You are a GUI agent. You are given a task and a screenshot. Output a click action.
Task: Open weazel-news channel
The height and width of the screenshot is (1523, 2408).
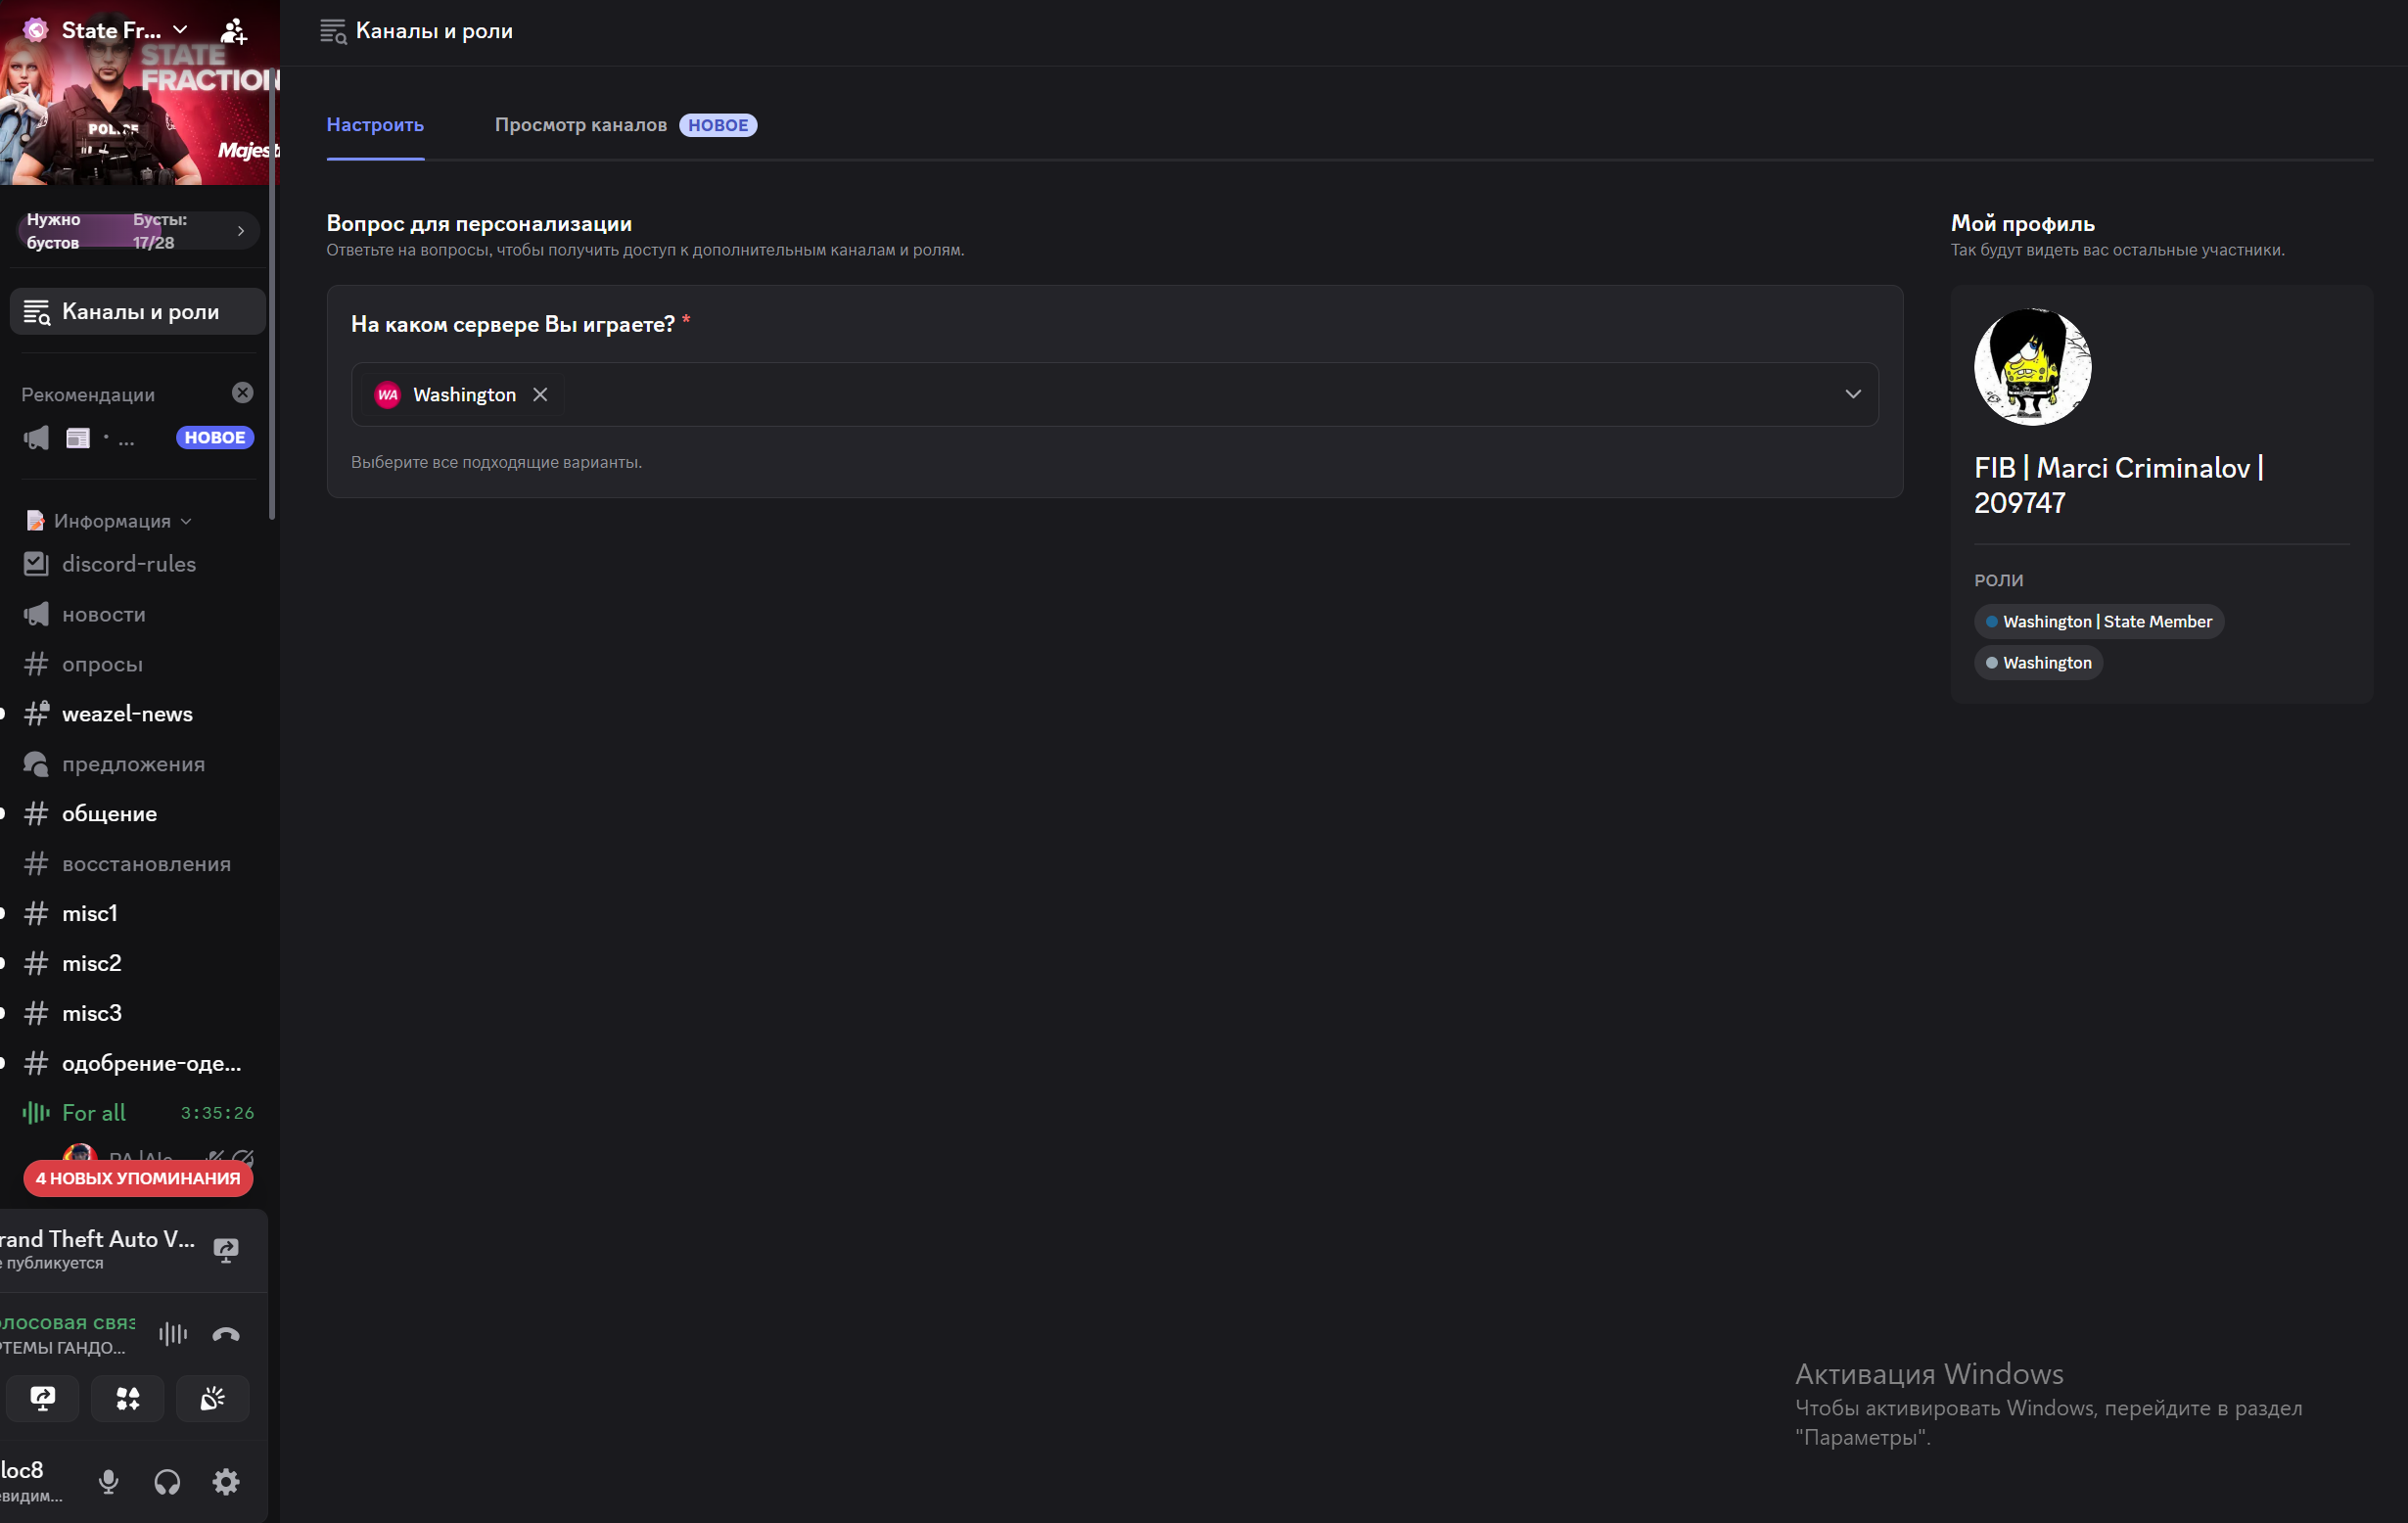click(x=127, y=714)
